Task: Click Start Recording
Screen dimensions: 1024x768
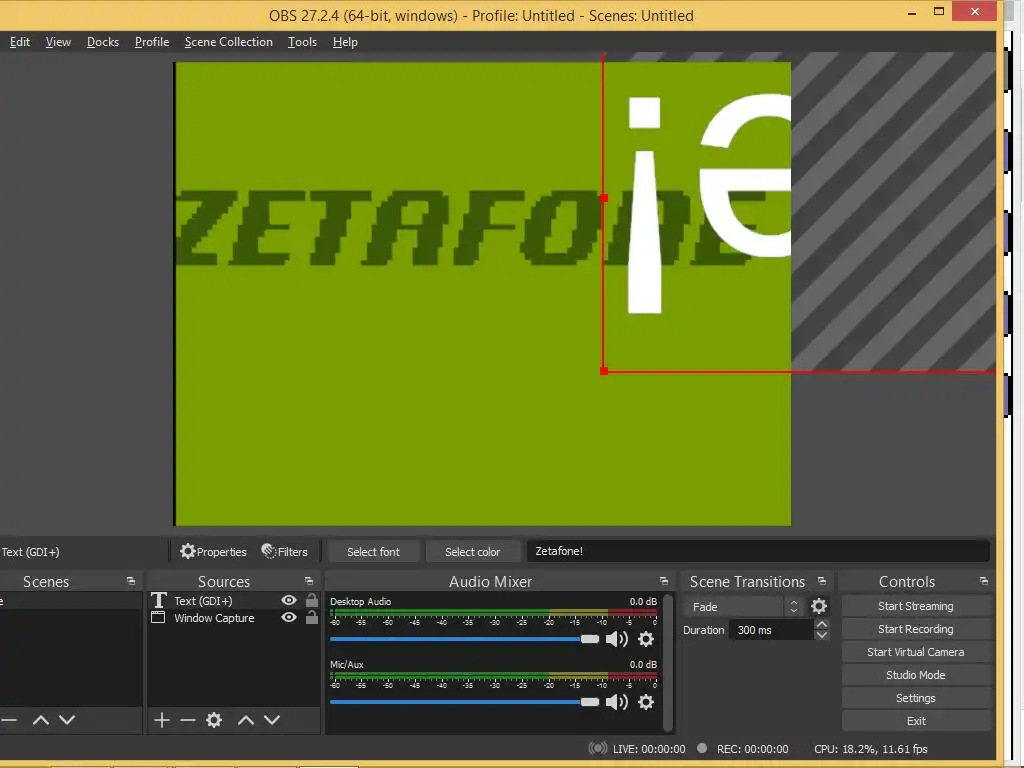Action: tap(916, 629)
